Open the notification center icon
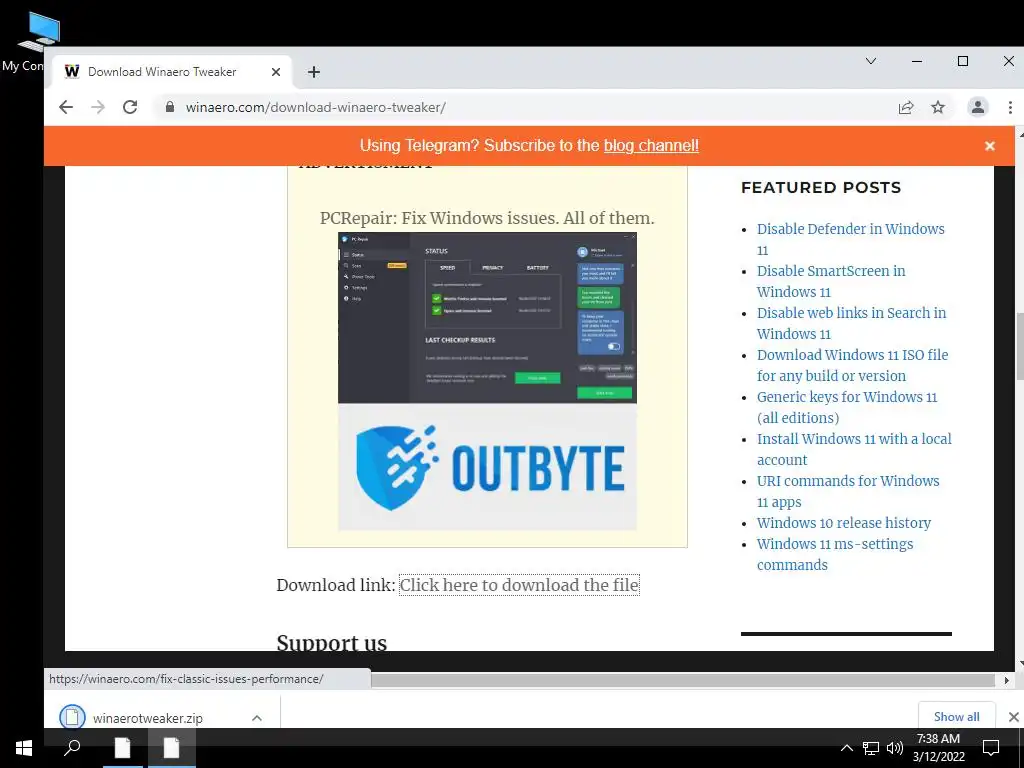Viewport: 1024px width, 768px height. point(991,748)
